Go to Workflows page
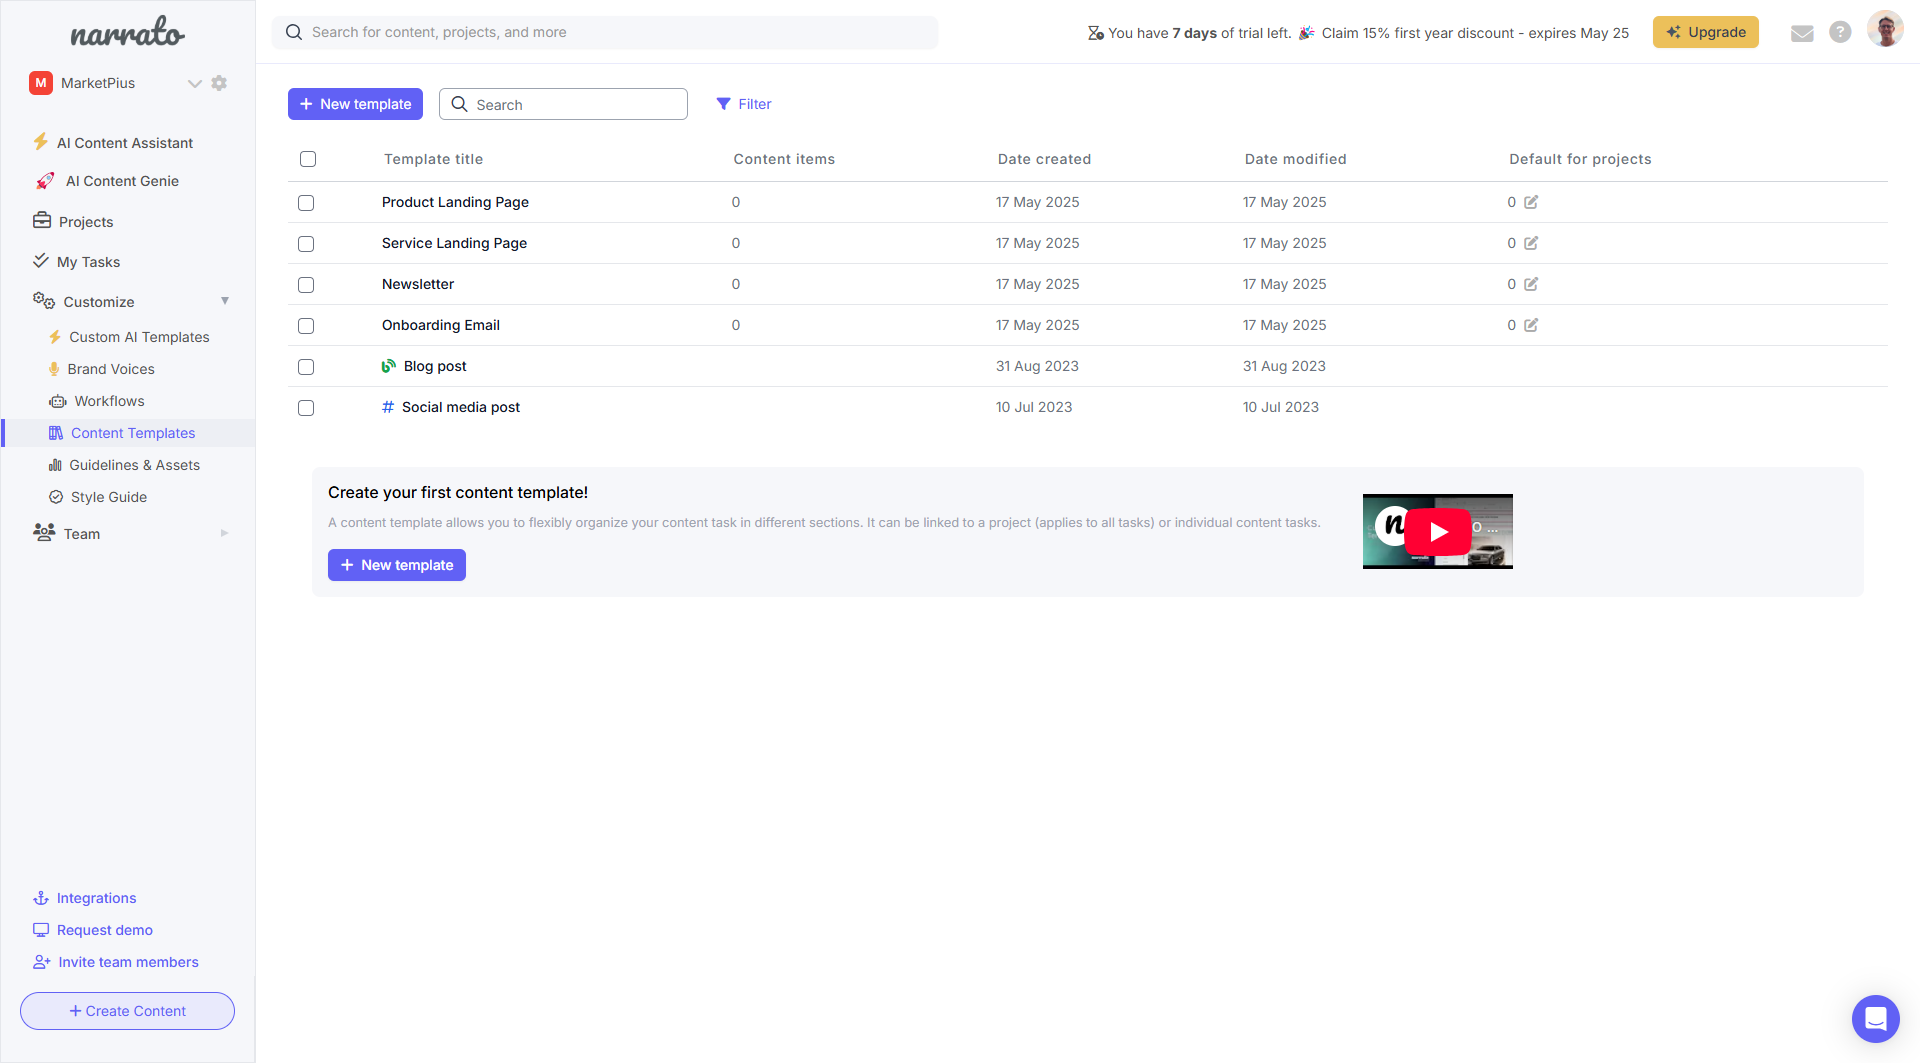The height and width of the screenshot is (1063, 1920). (x=109, y=401)
